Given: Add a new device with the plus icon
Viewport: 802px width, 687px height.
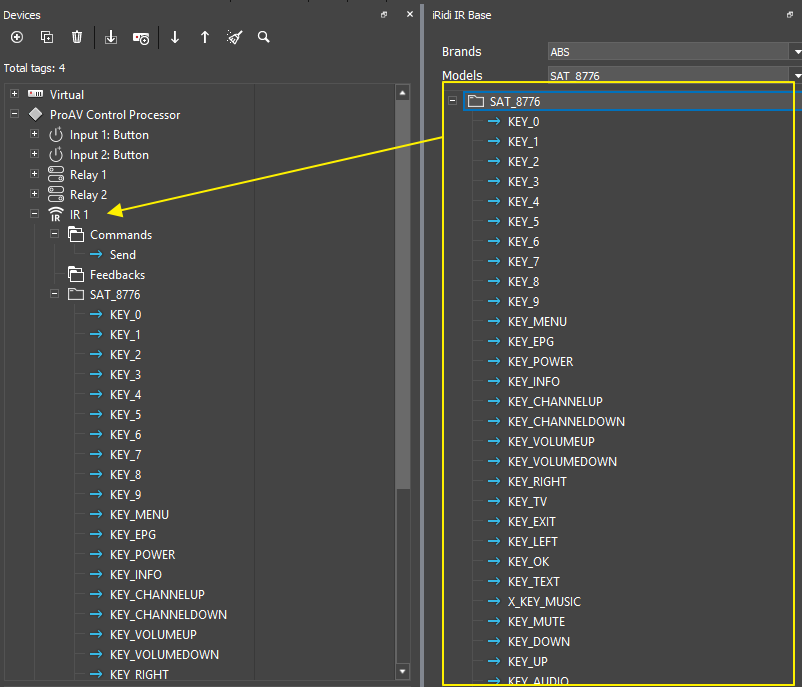Looking at the screenshot, I should [x=16, y=37].
